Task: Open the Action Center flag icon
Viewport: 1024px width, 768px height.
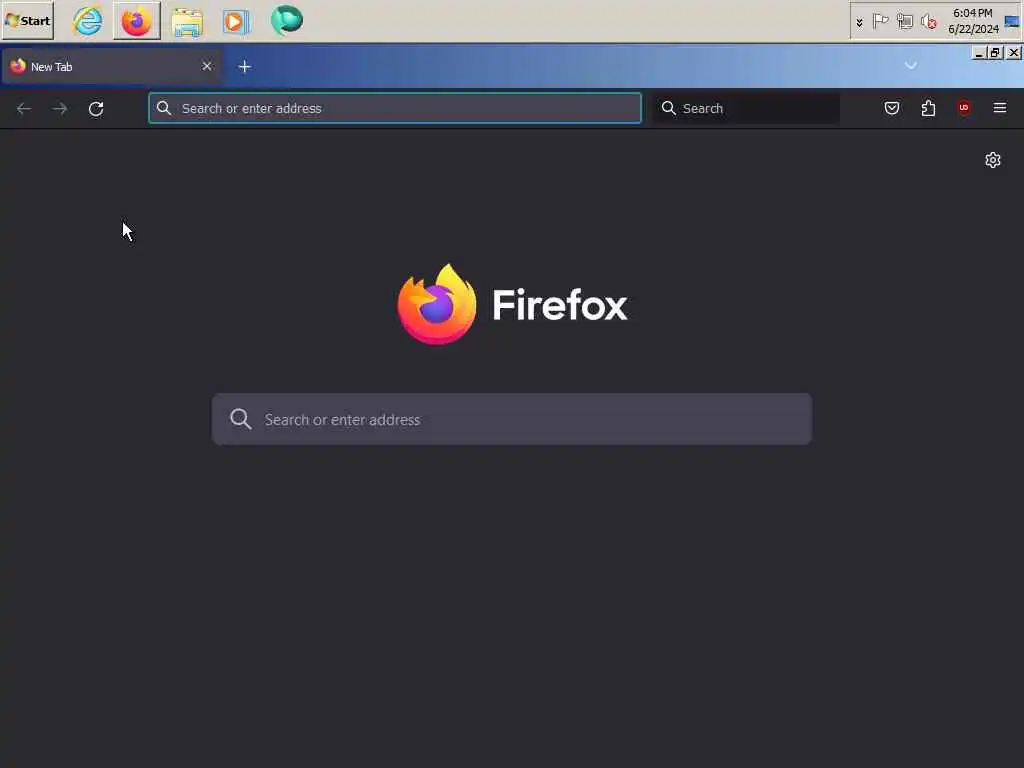Action: pyautogui.click(x=880, y=22)
